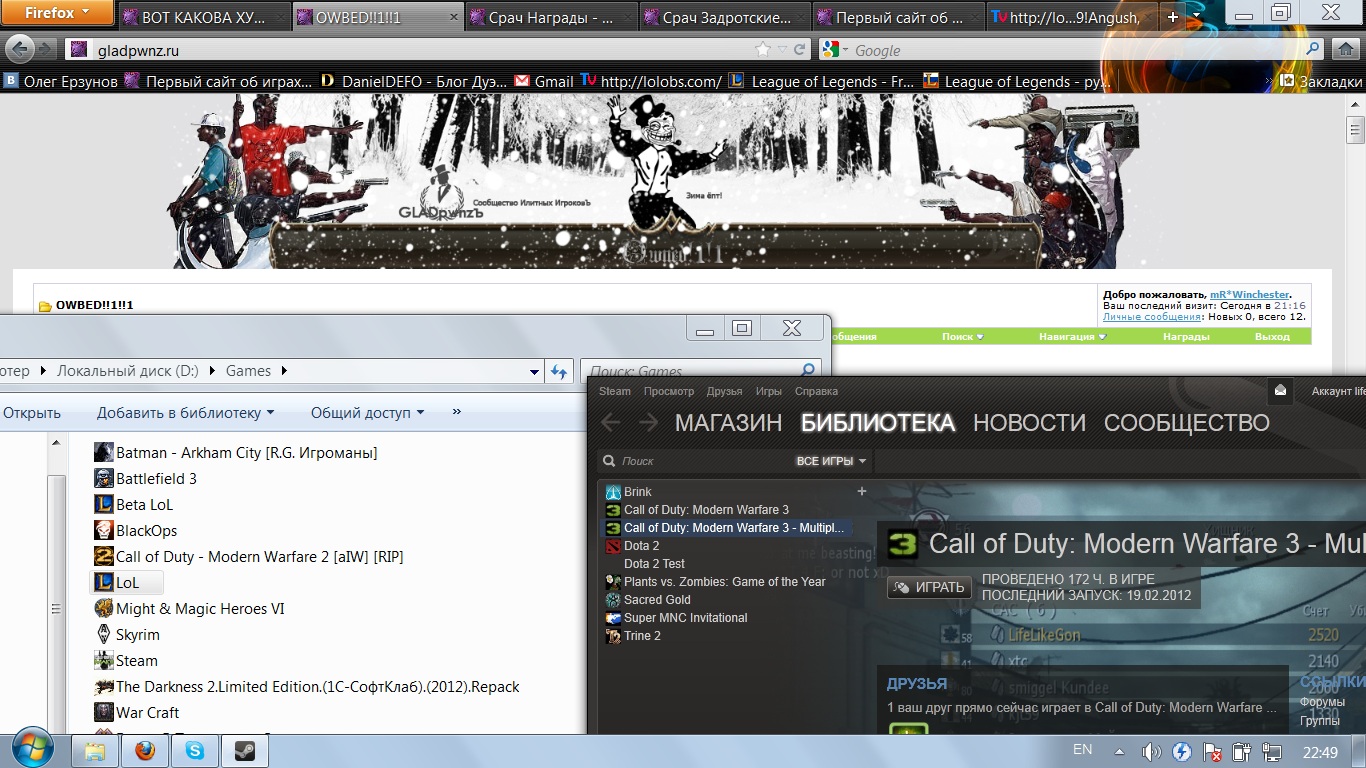Open the Skyrim folder icon
Viewport: 1366px width, 768px height.
(104, 635)
